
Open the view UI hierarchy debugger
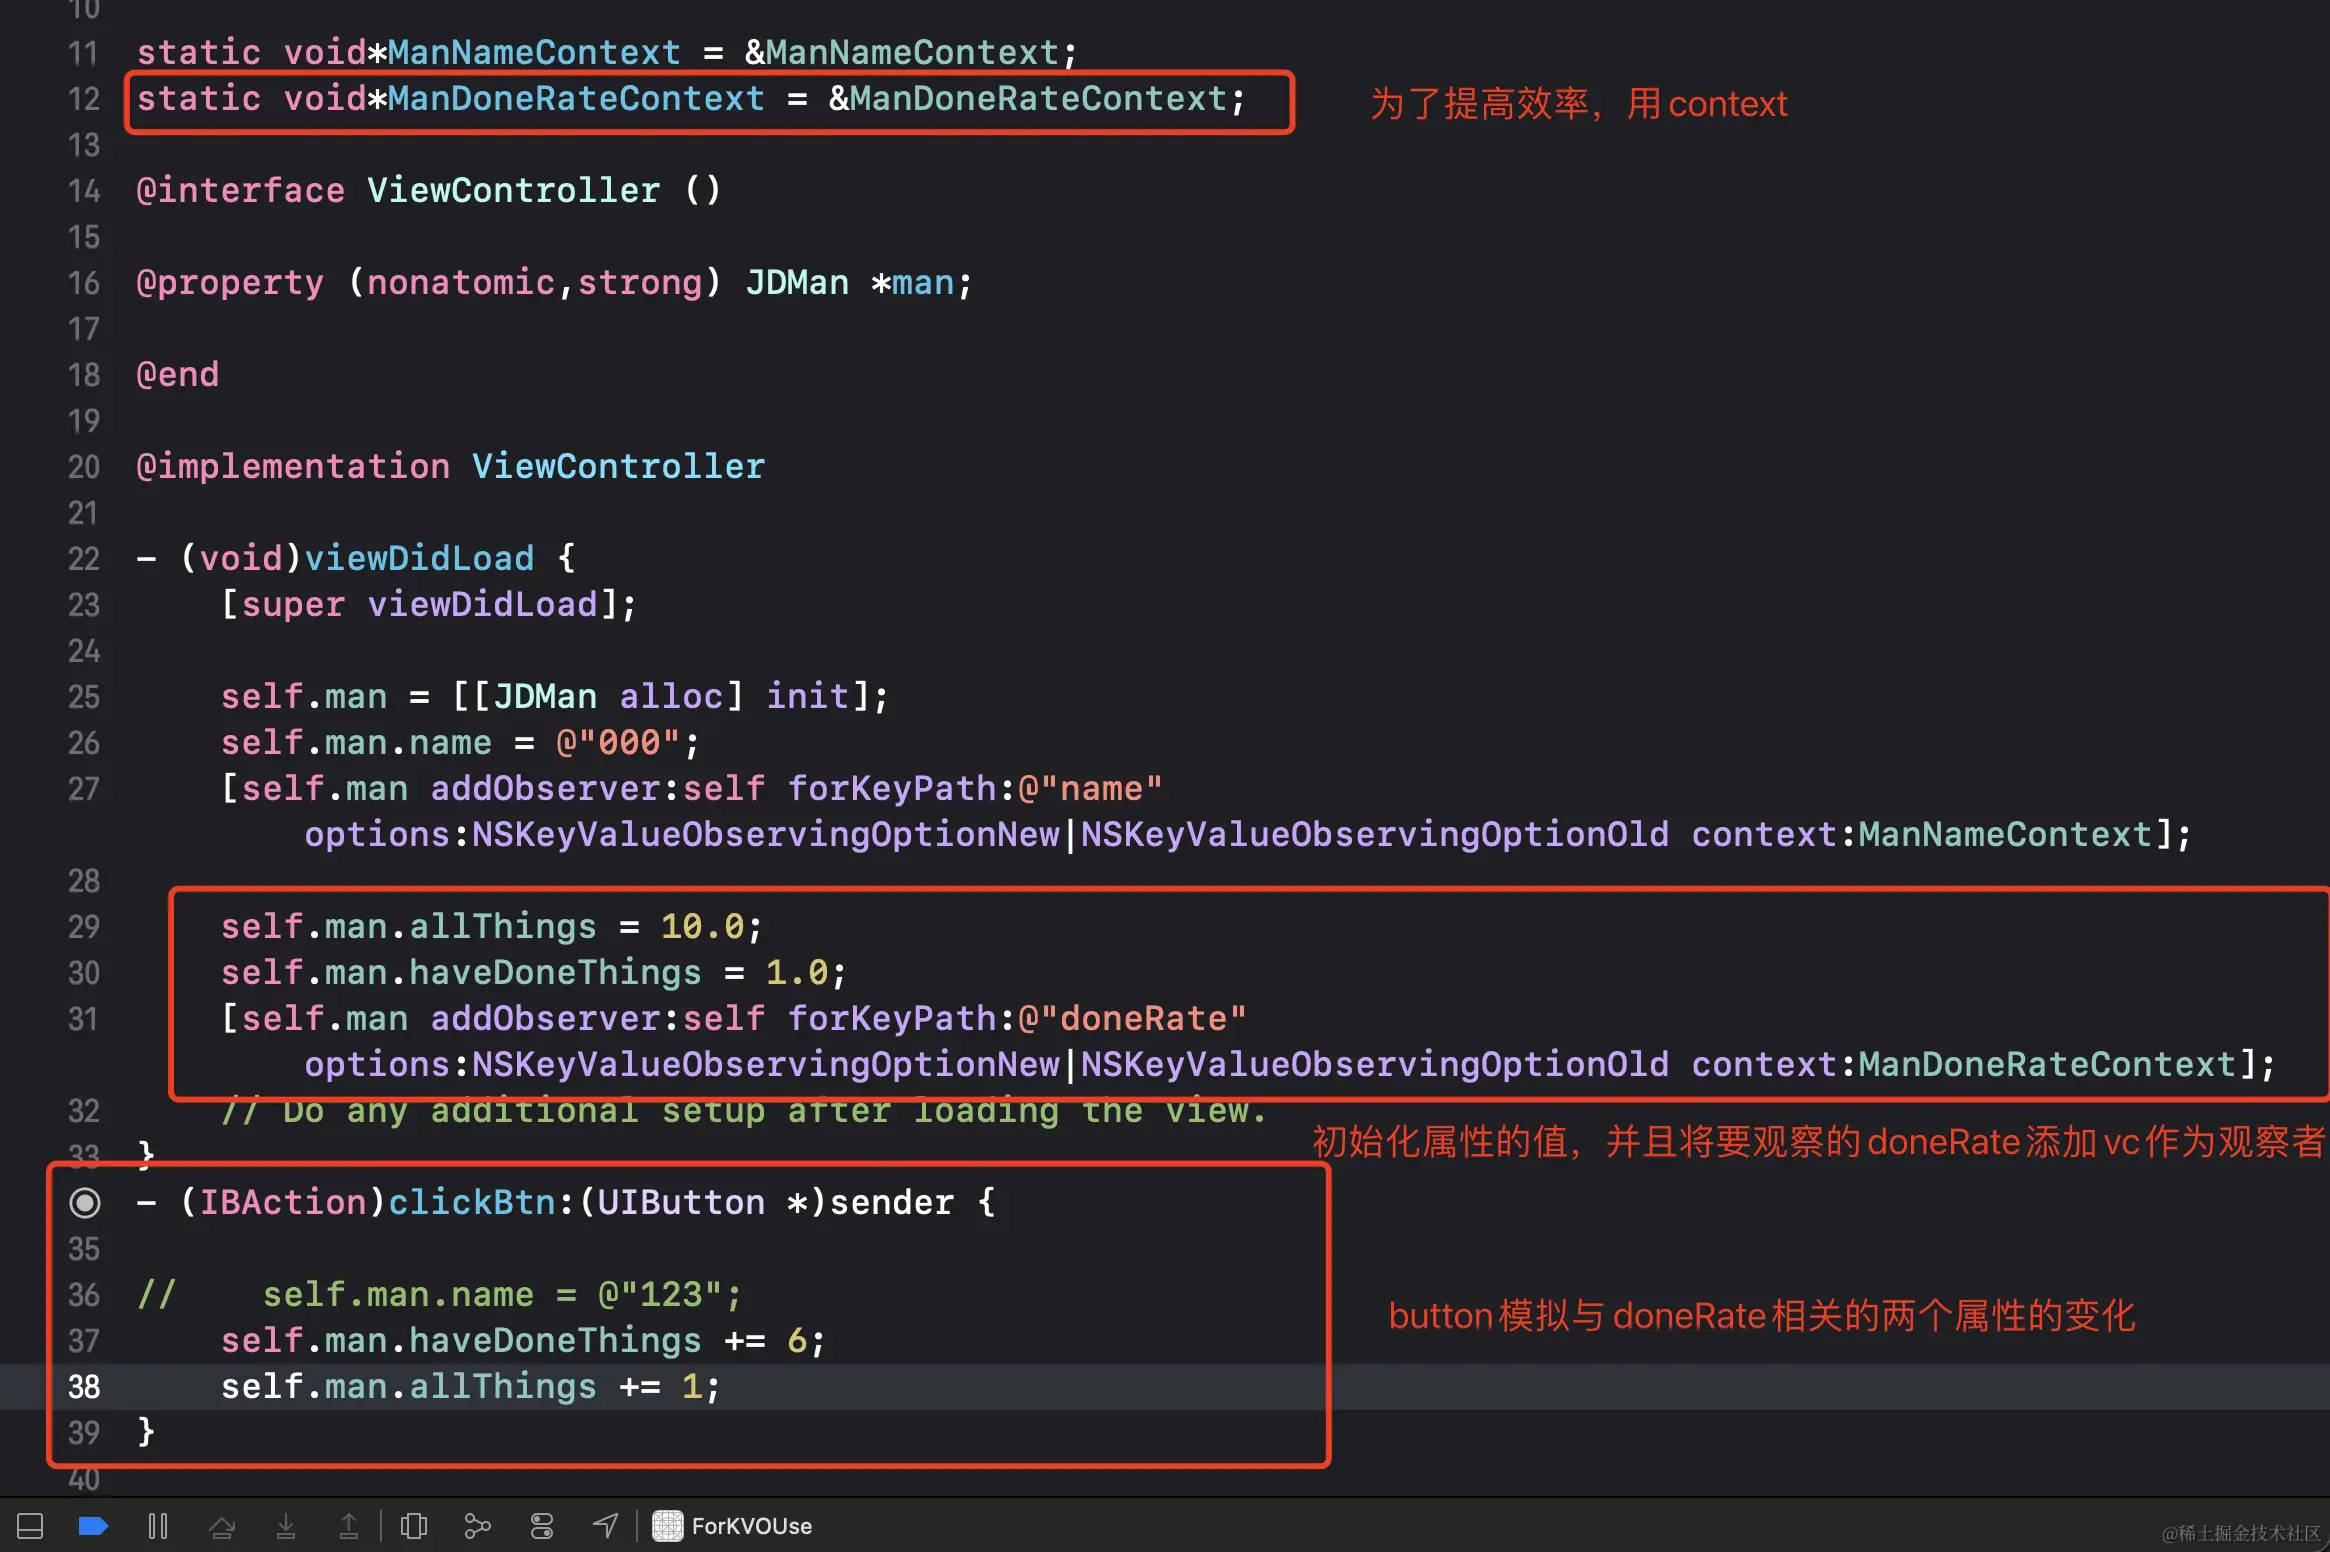click(414, 1525)
